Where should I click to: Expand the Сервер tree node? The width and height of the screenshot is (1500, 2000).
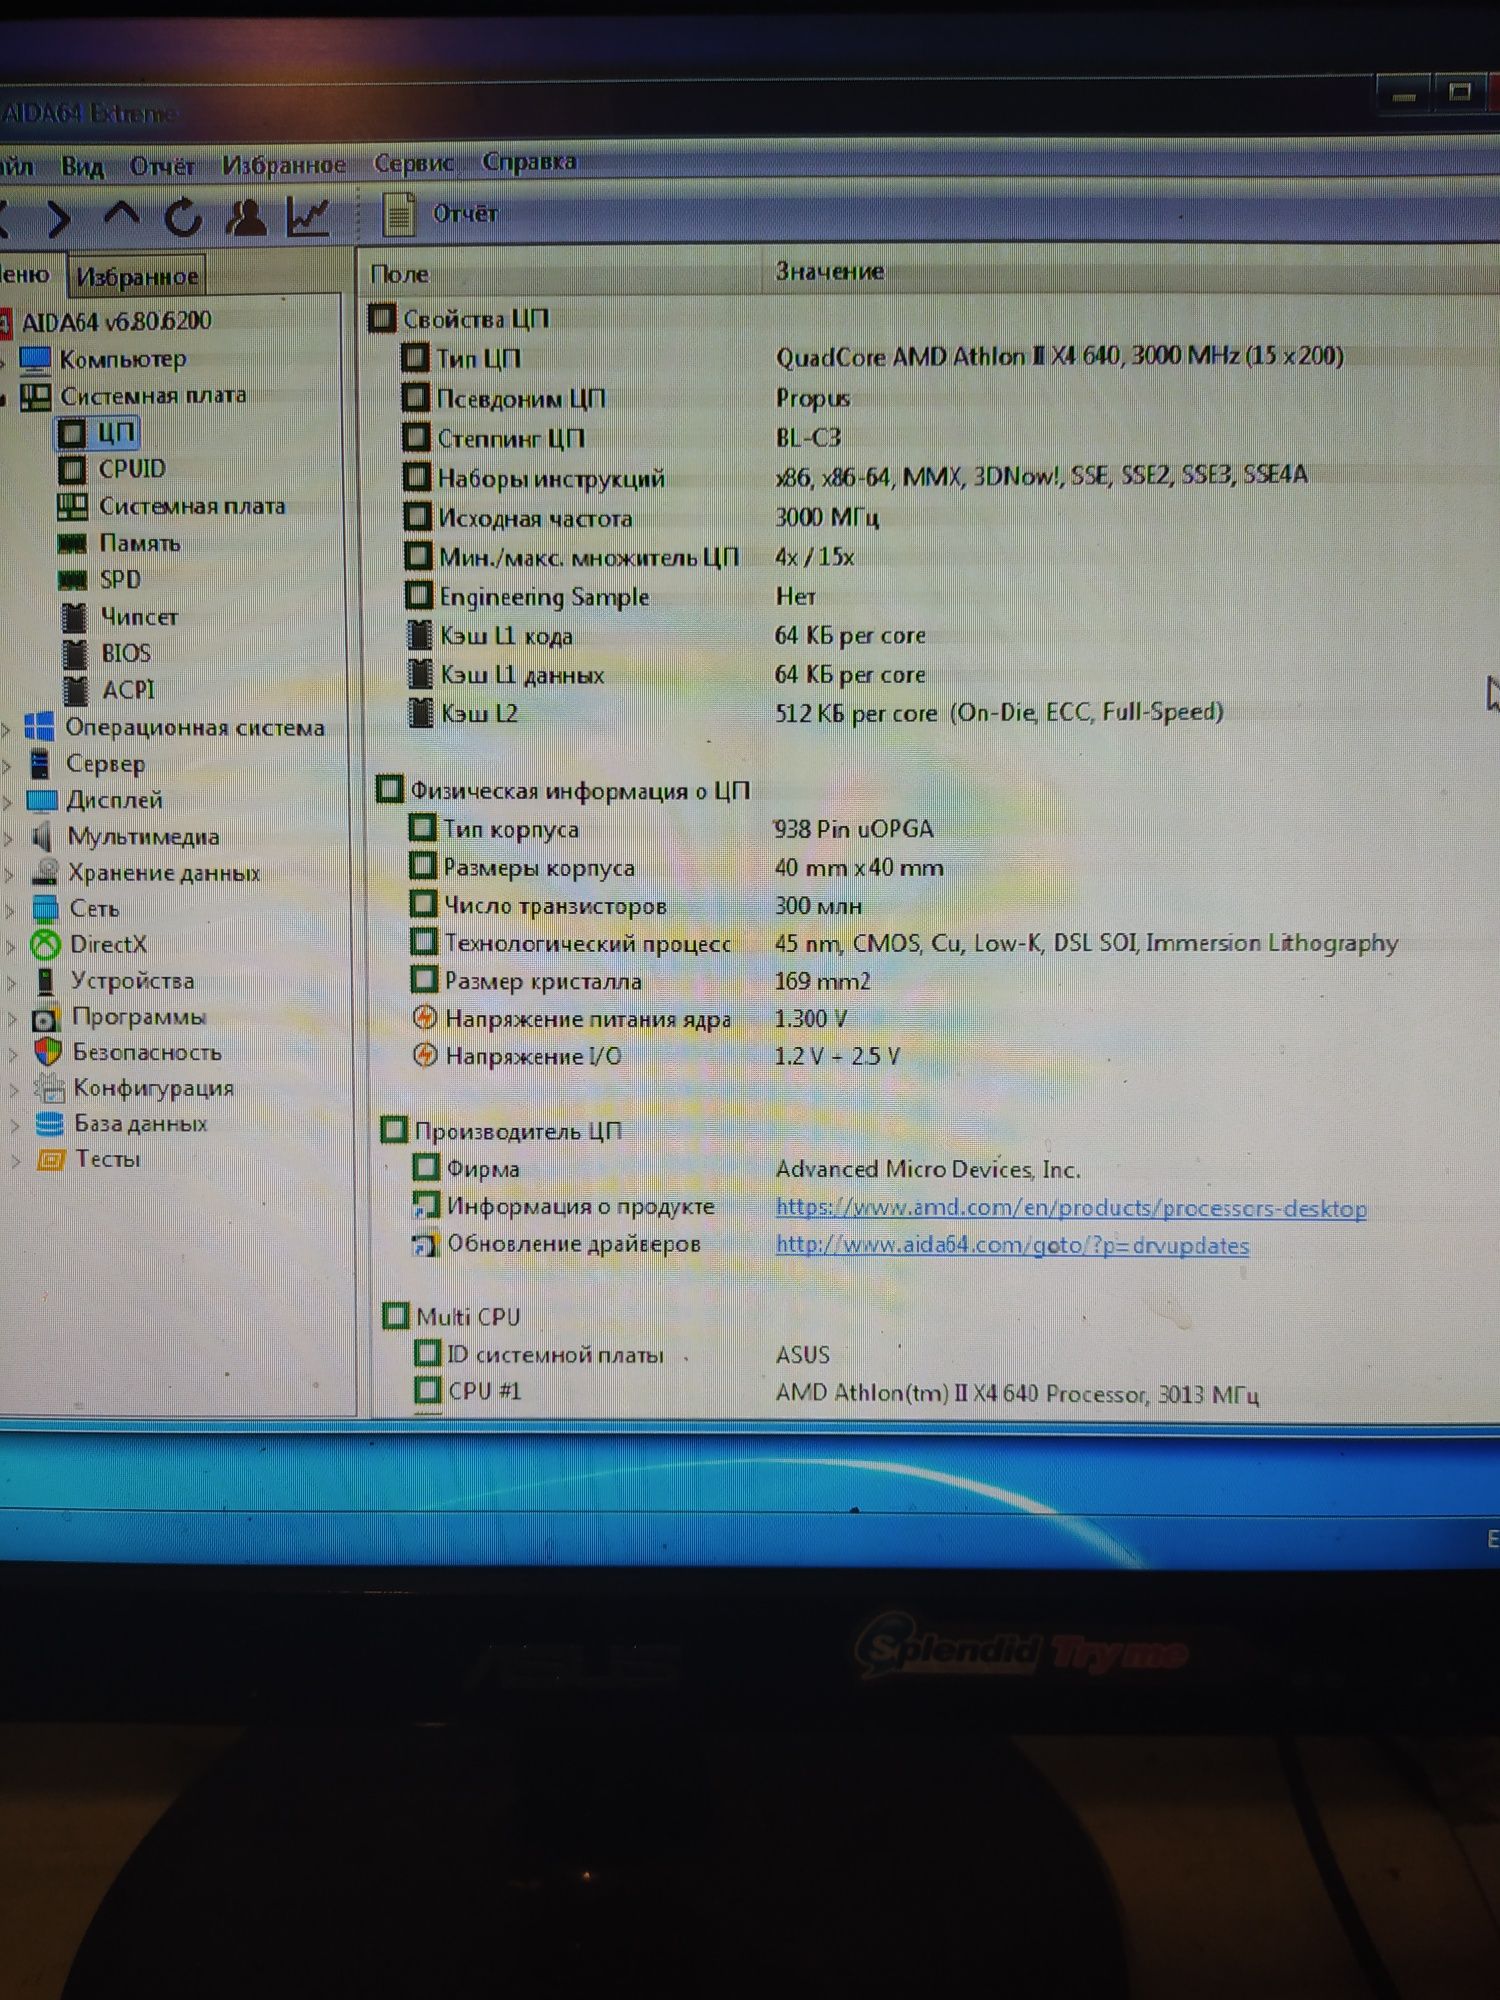(7, 766)
